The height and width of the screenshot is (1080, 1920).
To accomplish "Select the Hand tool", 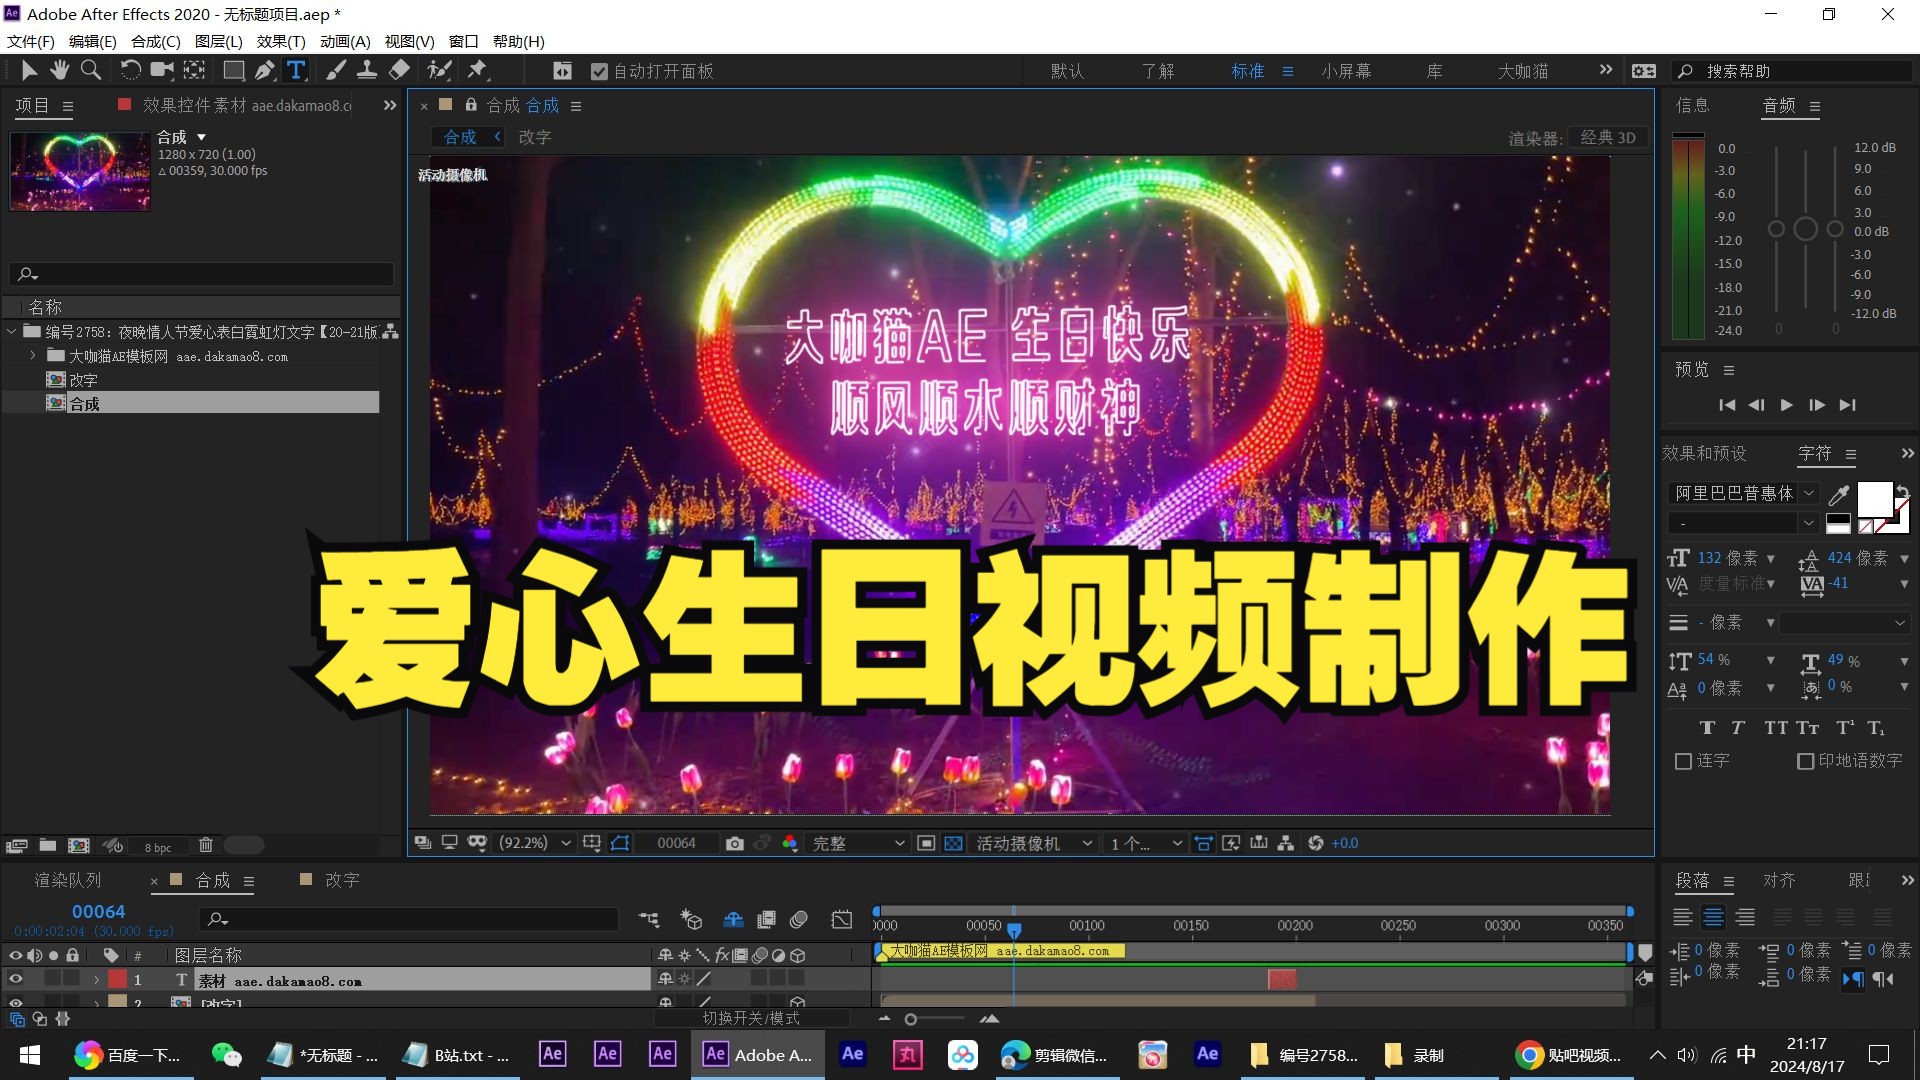I will point(60,70).
